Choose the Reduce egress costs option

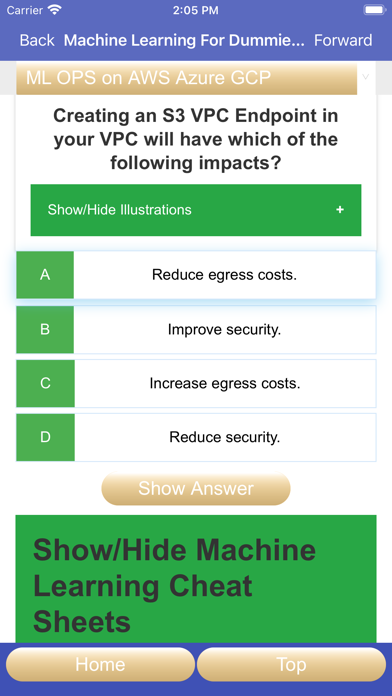coord(225,275)
